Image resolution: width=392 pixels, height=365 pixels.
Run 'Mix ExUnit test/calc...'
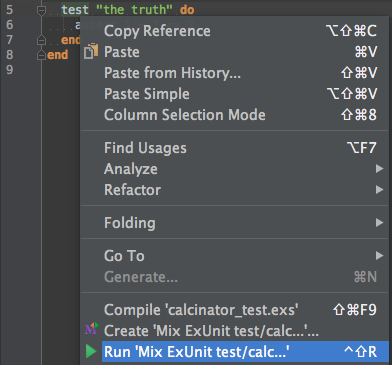[235, 352]
